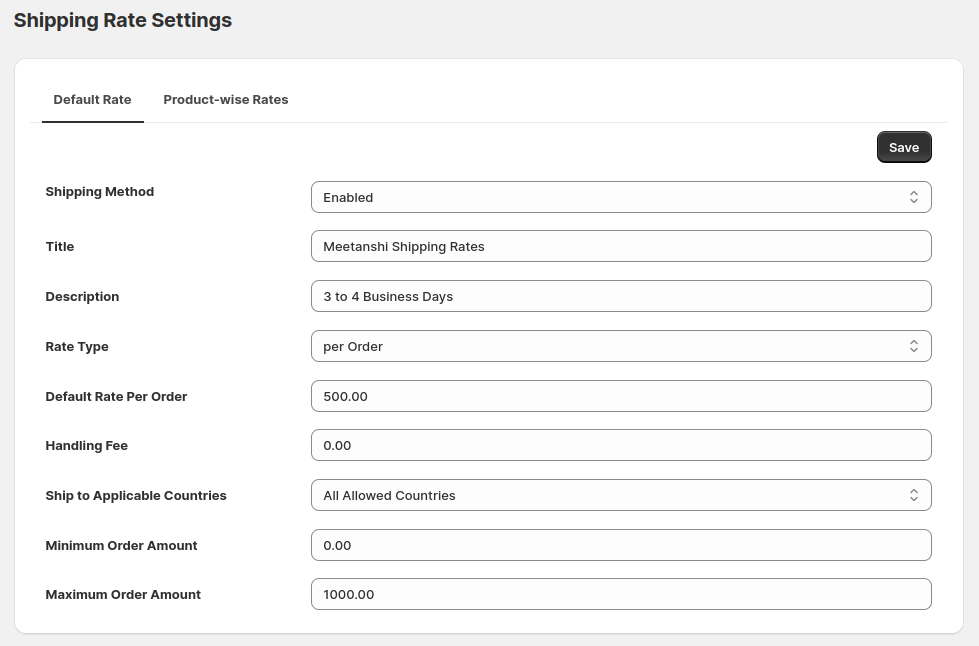Click the Rate Type select arrows icon
979x646 pixels.
[913, 346]
